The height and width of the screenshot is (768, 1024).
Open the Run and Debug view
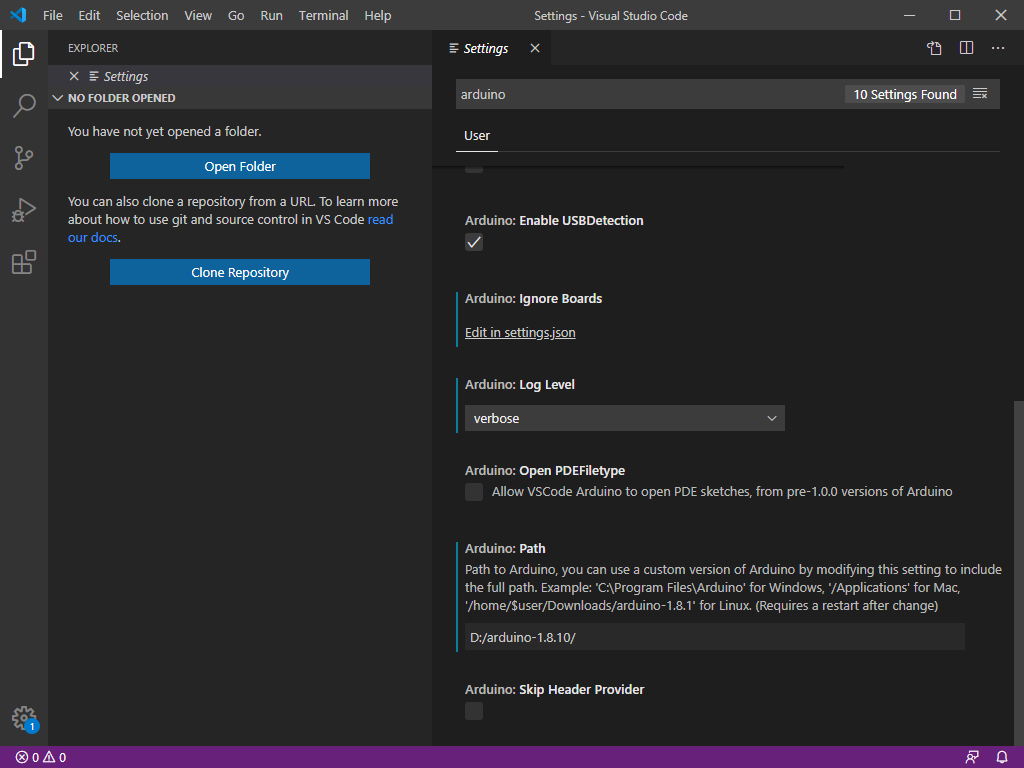24,210
